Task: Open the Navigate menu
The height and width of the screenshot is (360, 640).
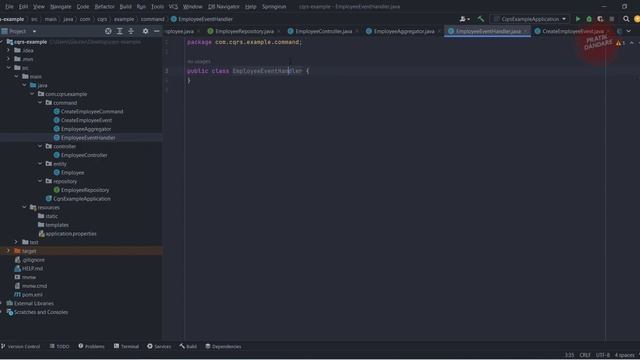Action: (x=60, y=7)
